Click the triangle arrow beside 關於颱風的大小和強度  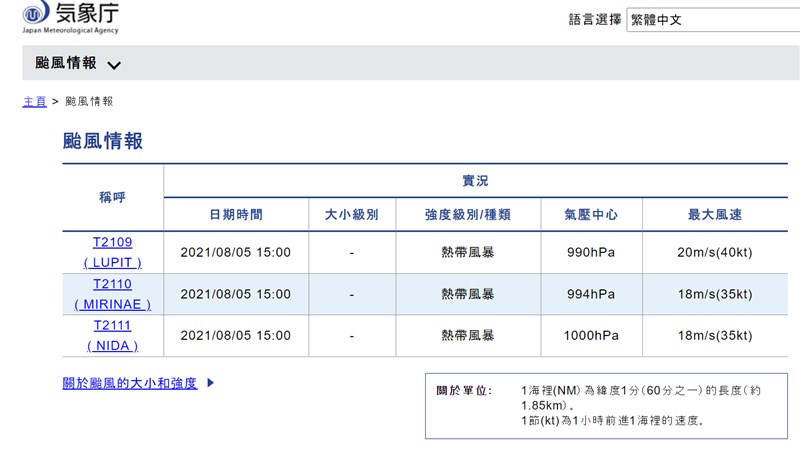tap(211, 383)
